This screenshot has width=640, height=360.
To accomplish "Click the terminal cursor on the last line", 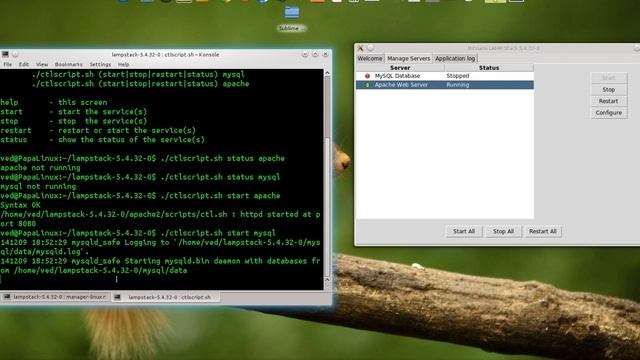I will 1,280.
